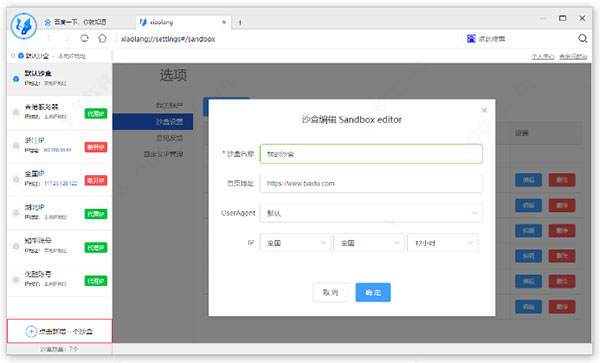Click the Baidu paw search-engine icon
Image resolution: width=600 pixels, height=363 pixels.
(x=471, y=38)
